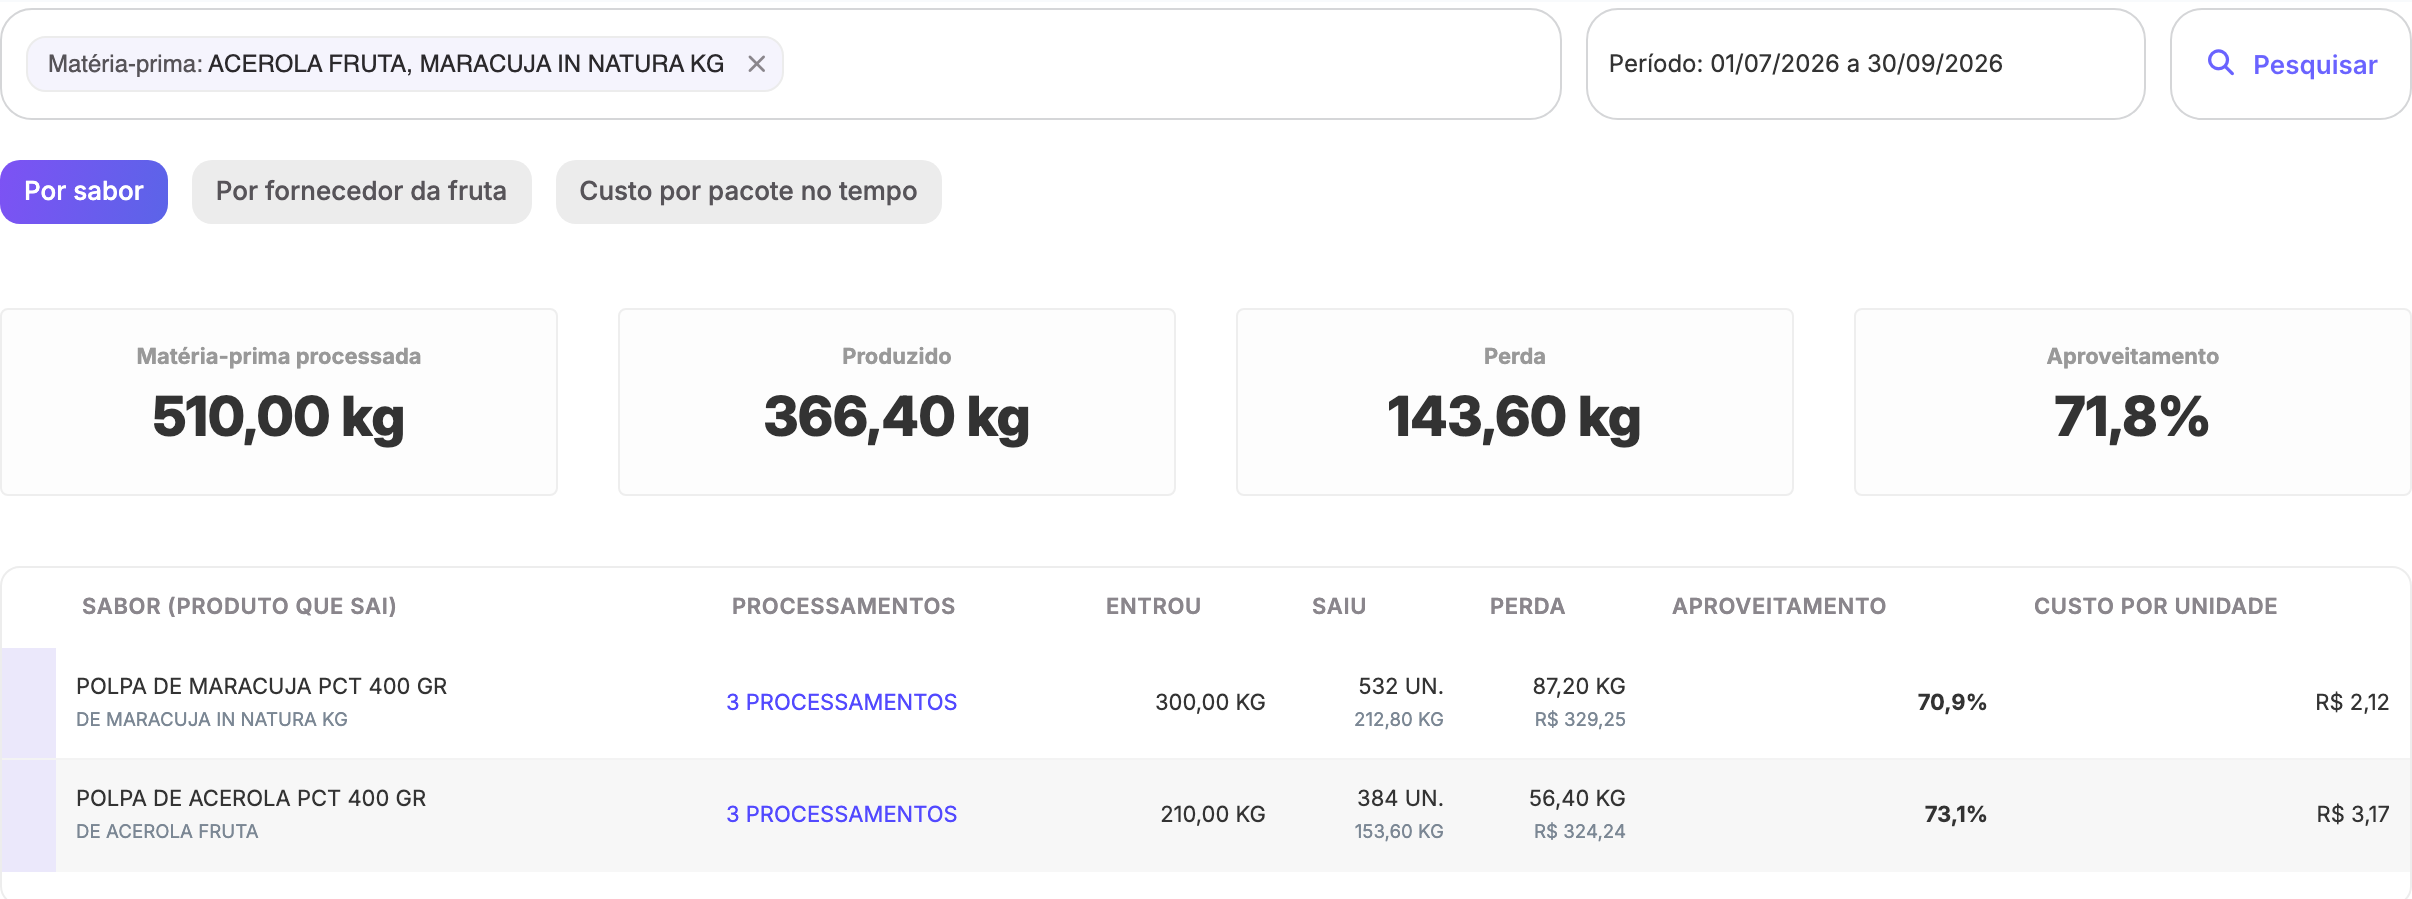The height and width of the screenshot is (899, 2412).
Task: Click the De Acerola Fruta subtitle
Action: click(x=167, y=831)
